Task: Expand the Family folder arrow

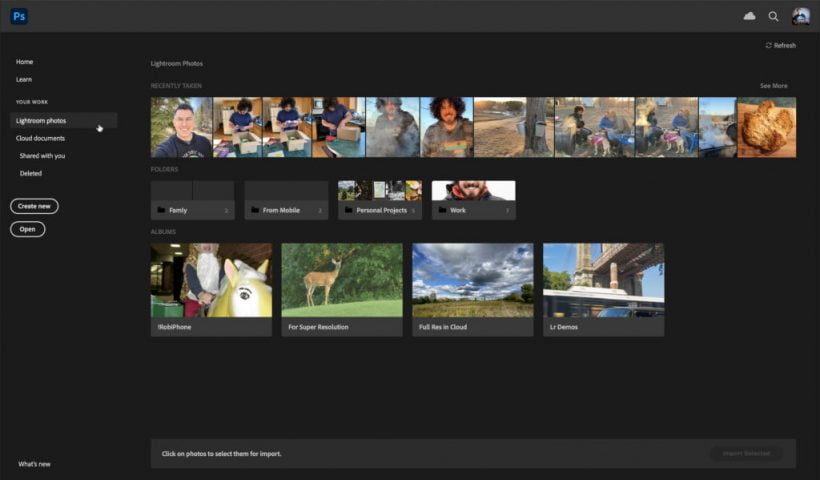Action: click(226, 211)
